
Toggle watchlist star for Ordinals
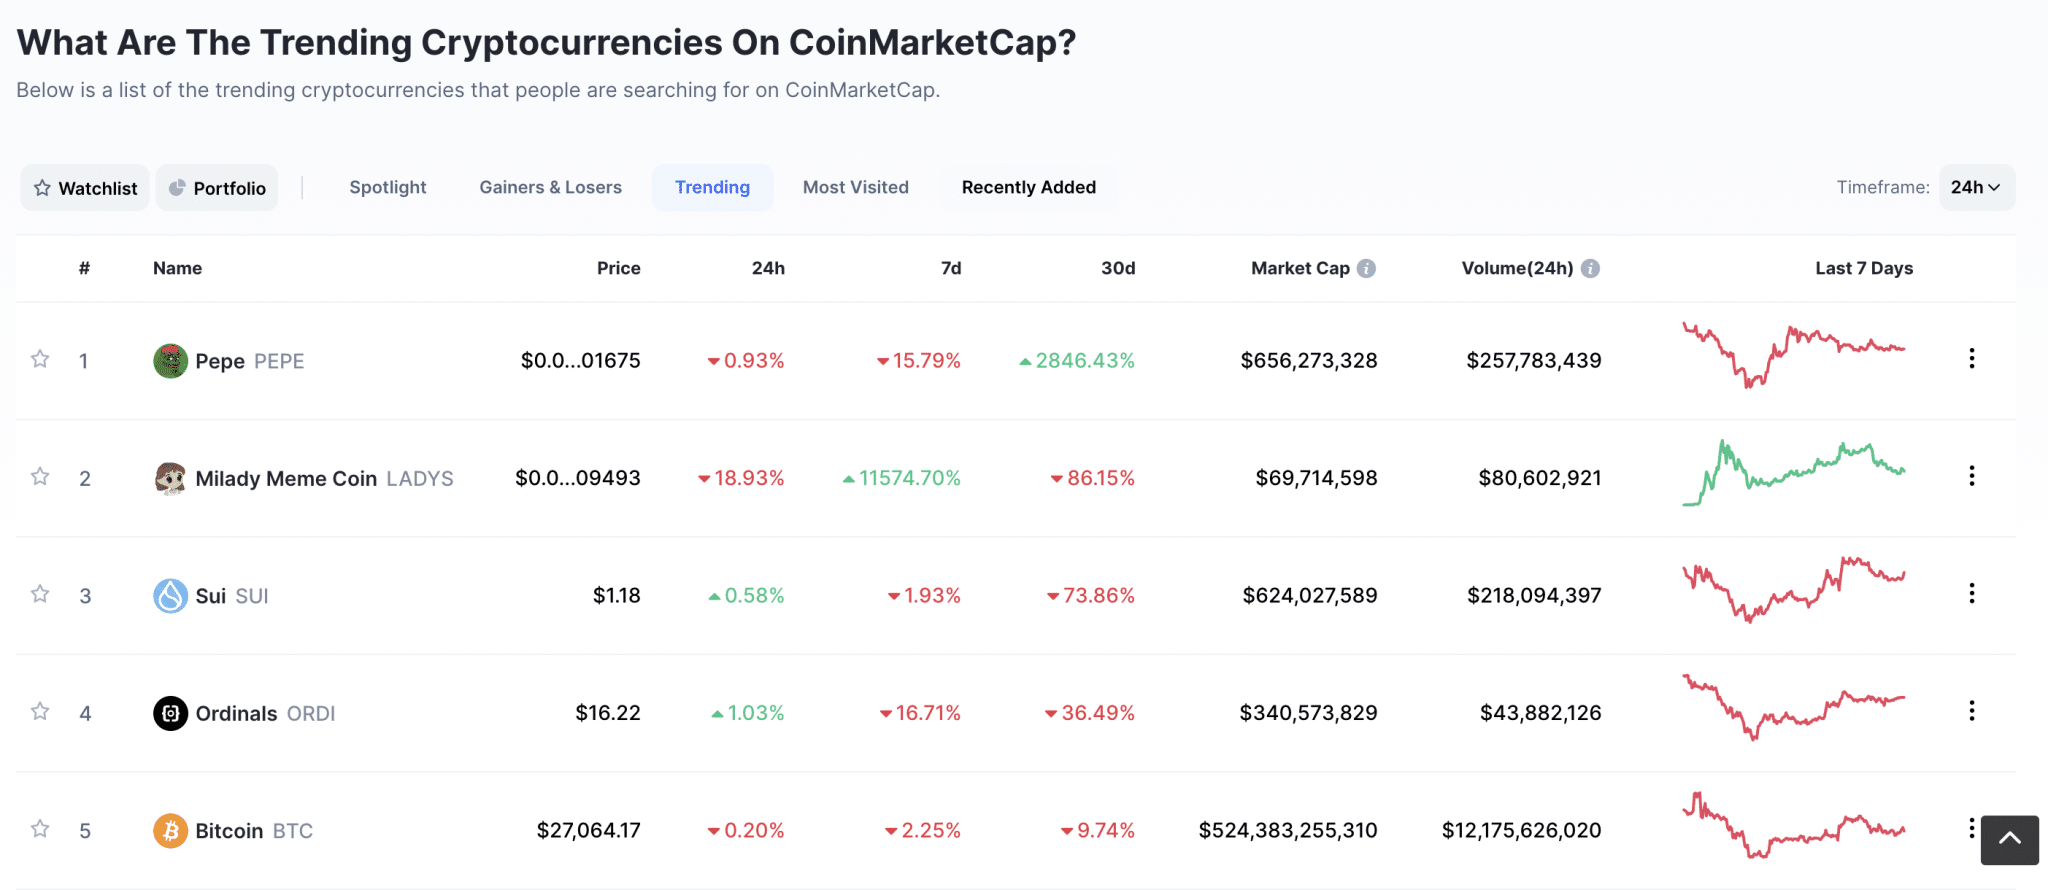coord(40,711)
